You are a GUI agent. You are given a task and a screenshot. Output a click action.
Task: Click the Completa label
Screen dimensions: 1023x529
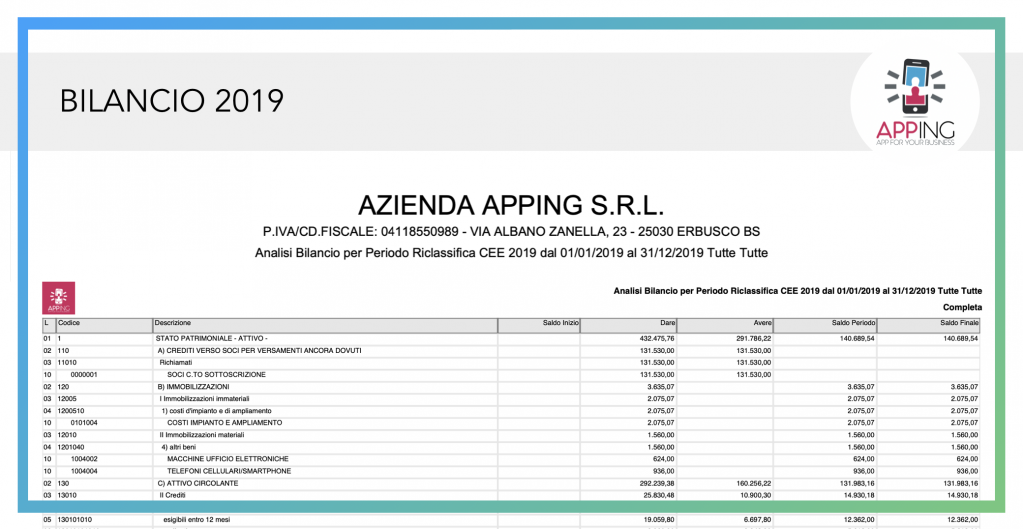[962, 307]
